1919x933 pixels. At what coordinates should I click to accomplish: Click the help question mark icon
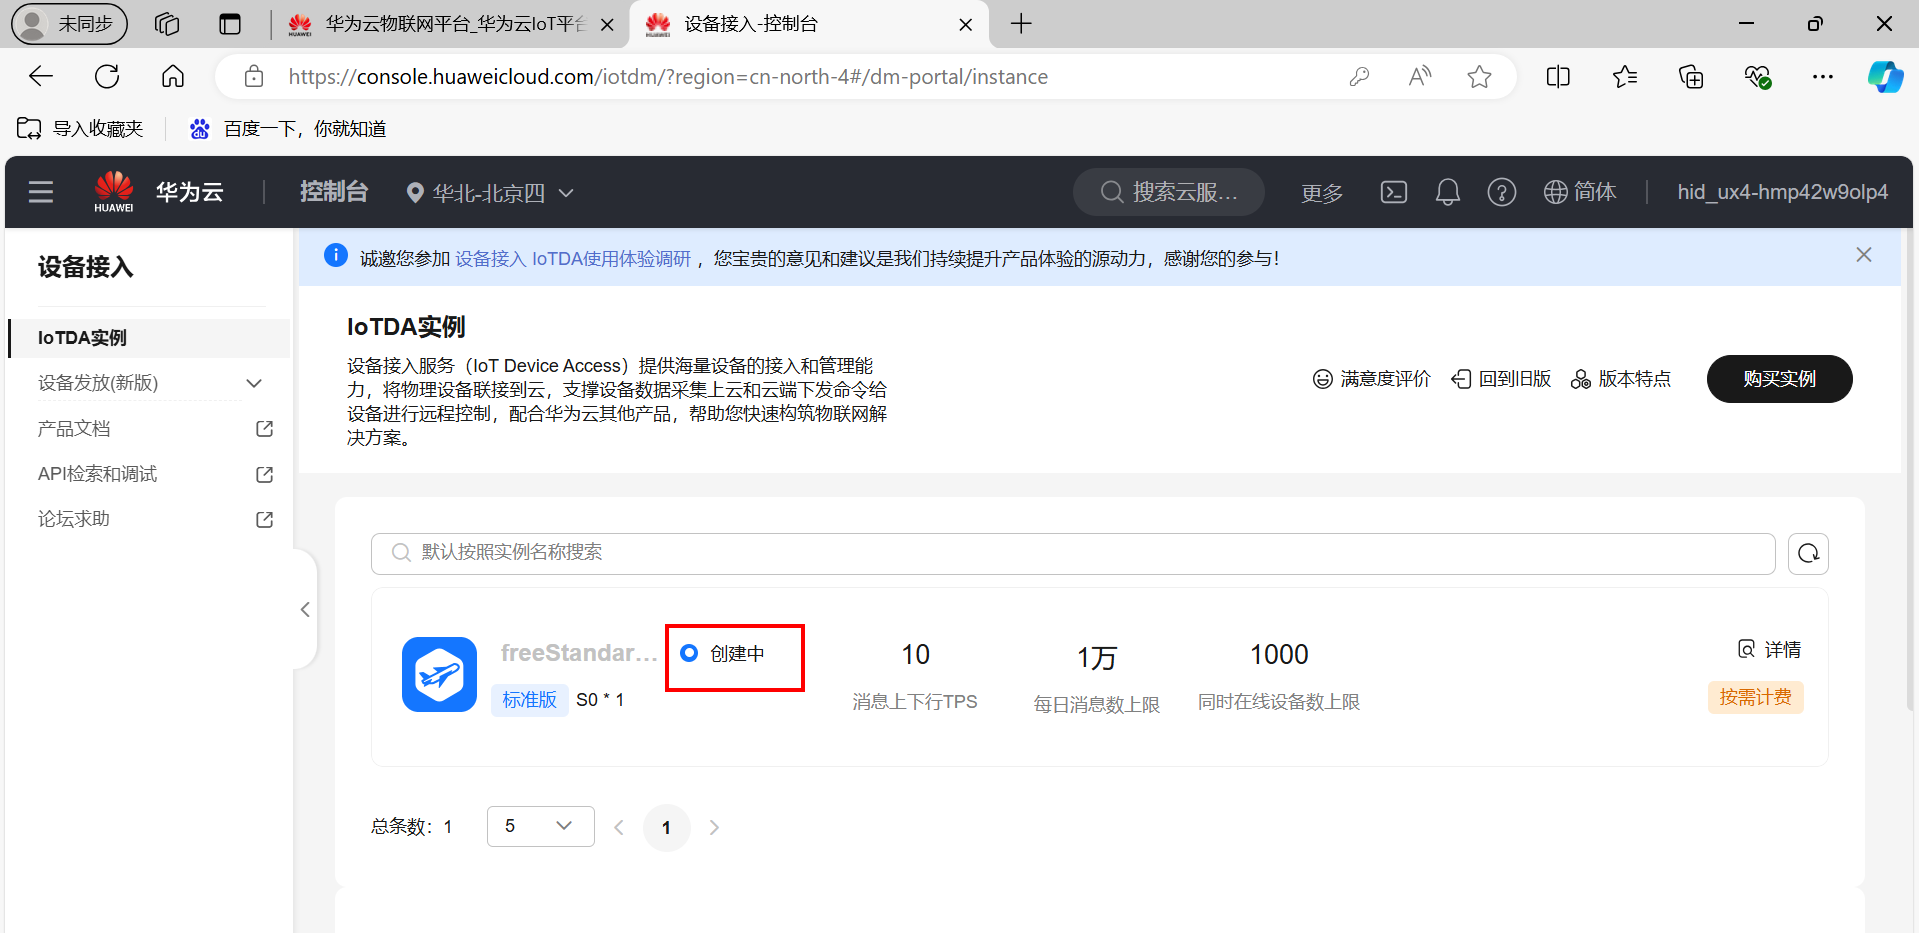1501,192
